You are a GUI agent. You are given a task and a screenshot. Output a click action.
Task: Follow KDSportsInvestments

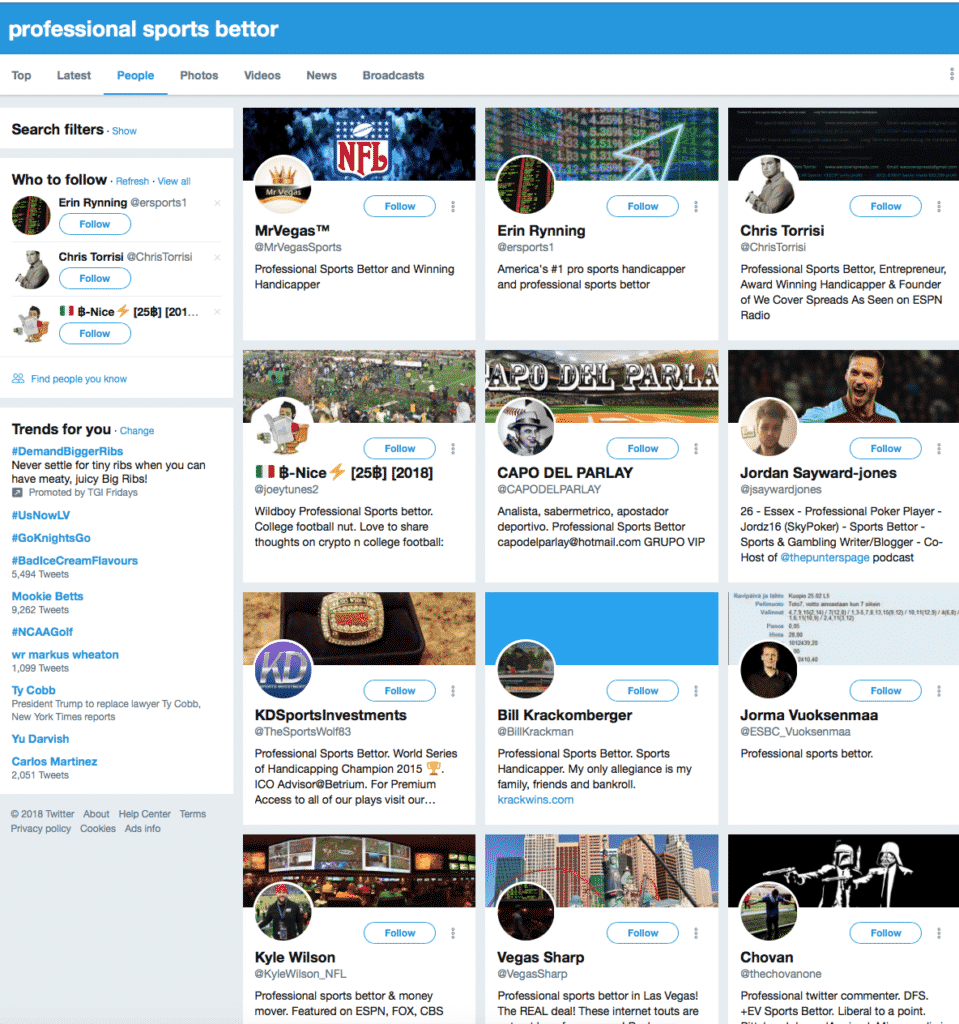[x=400, y=691]
